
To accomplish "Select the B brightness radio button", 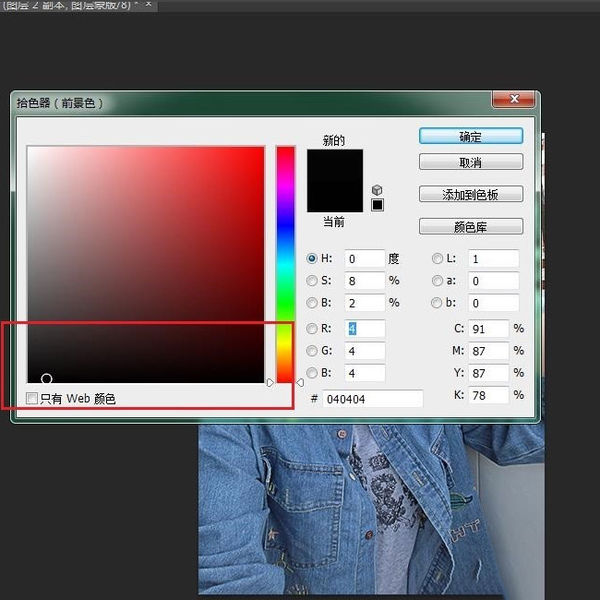I will click(312, 303).
